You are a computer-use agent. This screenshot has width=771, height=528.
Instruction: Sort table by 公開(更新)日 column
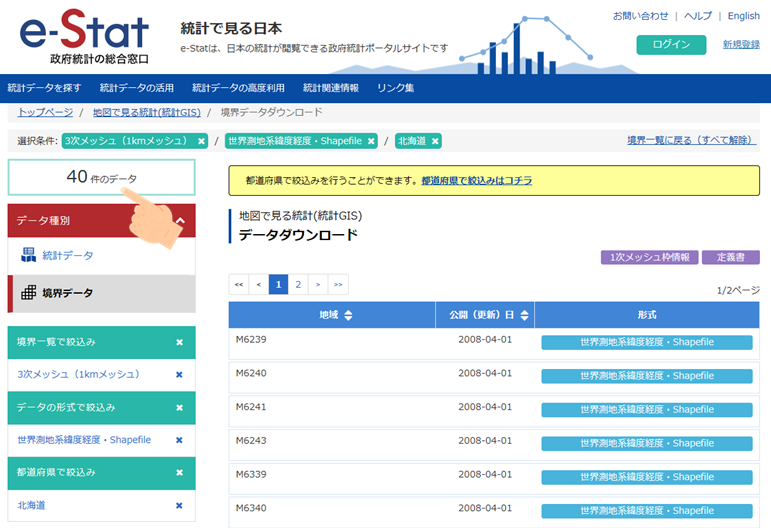click(524, 315)
